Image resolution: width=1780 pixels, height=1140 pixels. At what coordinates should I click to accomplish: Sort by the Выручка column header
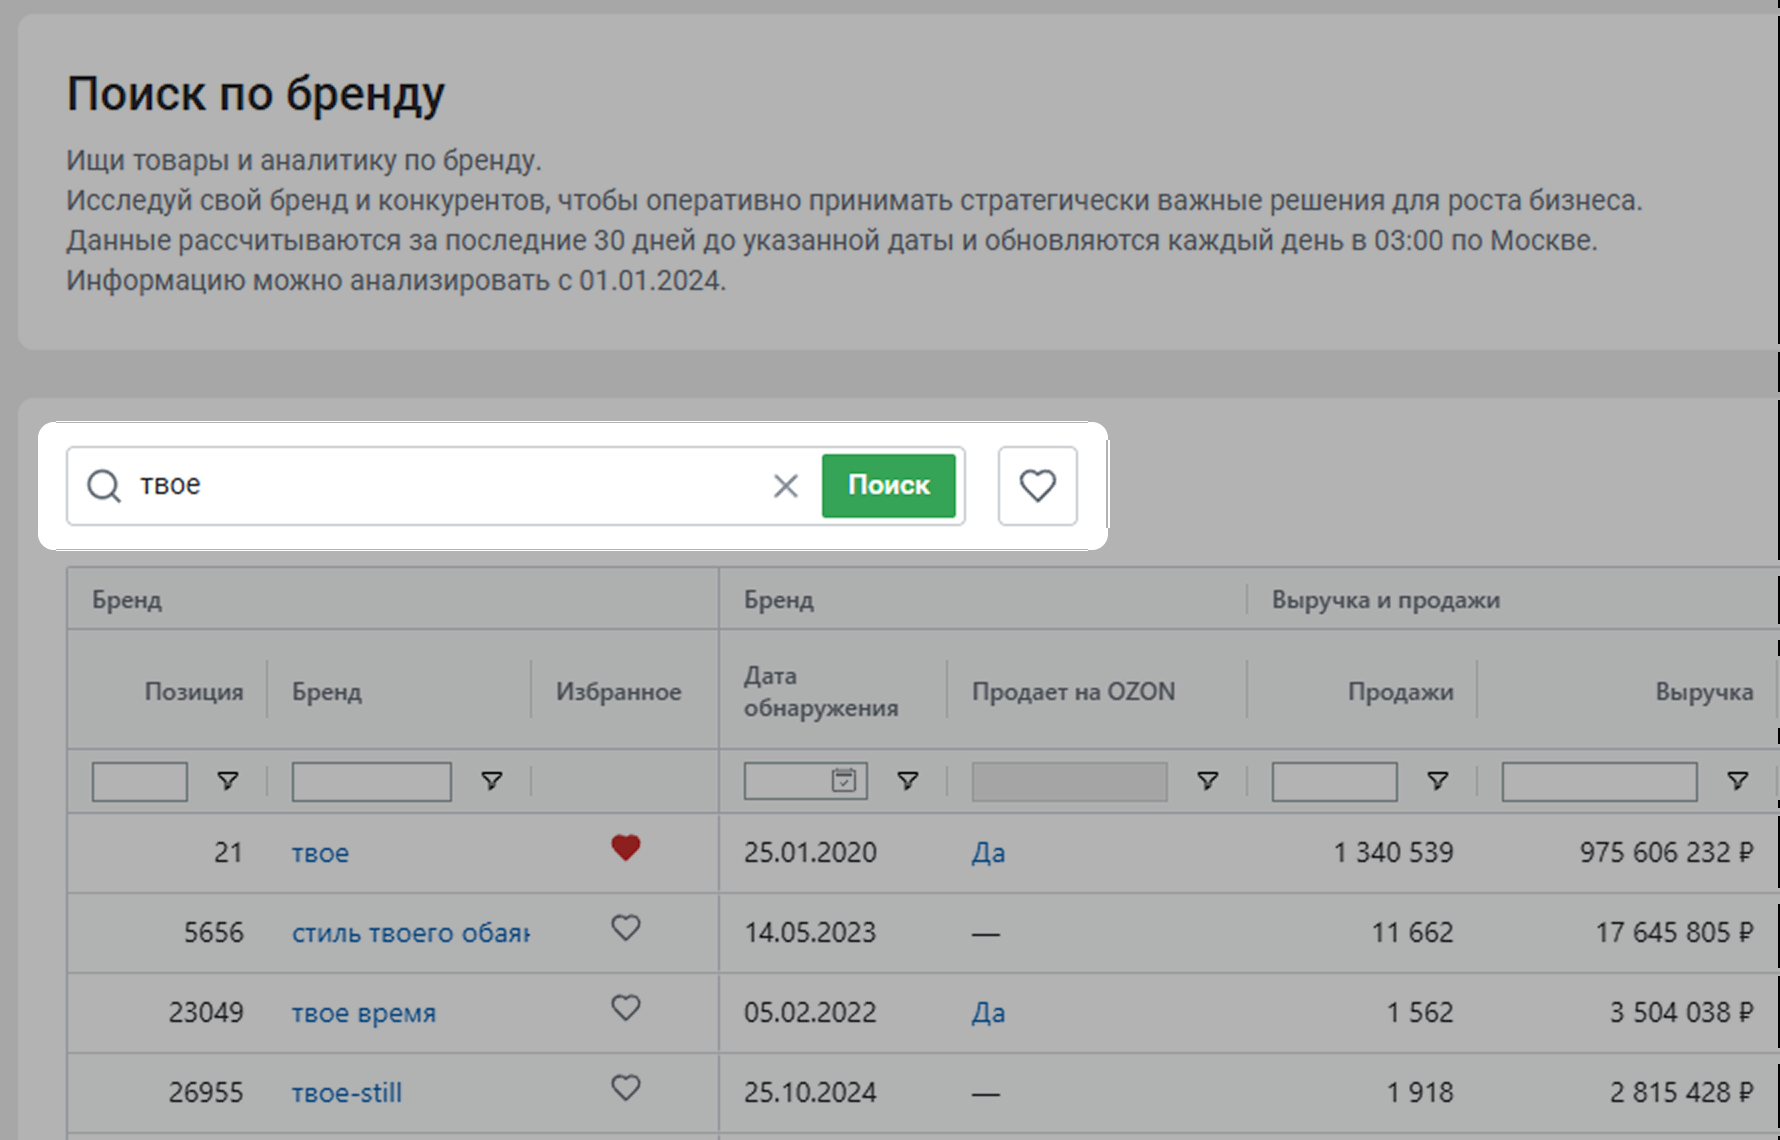point(1704,691)
